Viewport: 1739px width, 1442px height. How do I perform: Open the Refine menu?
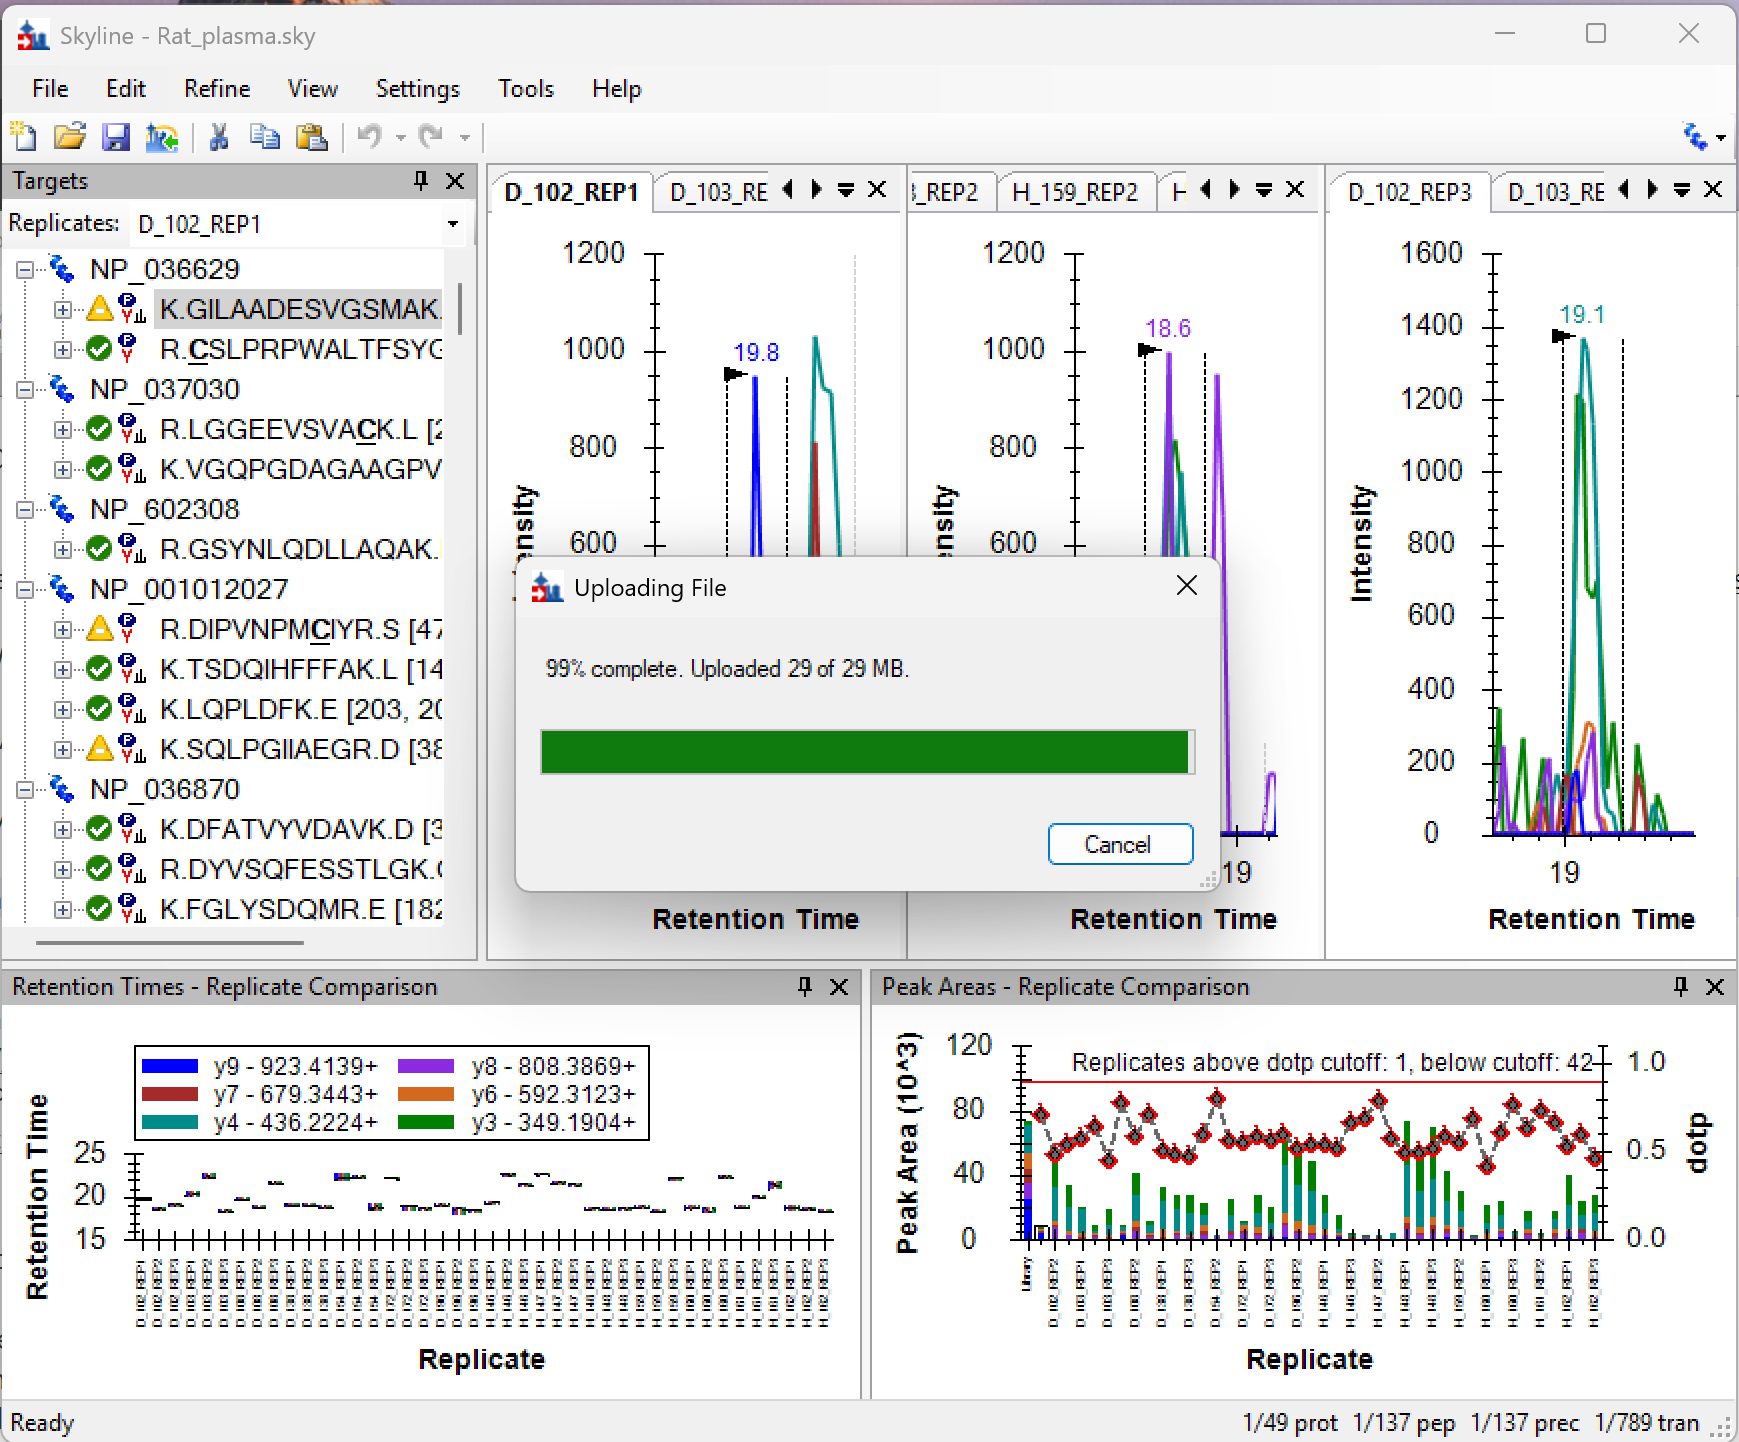(x=216, y=89)
